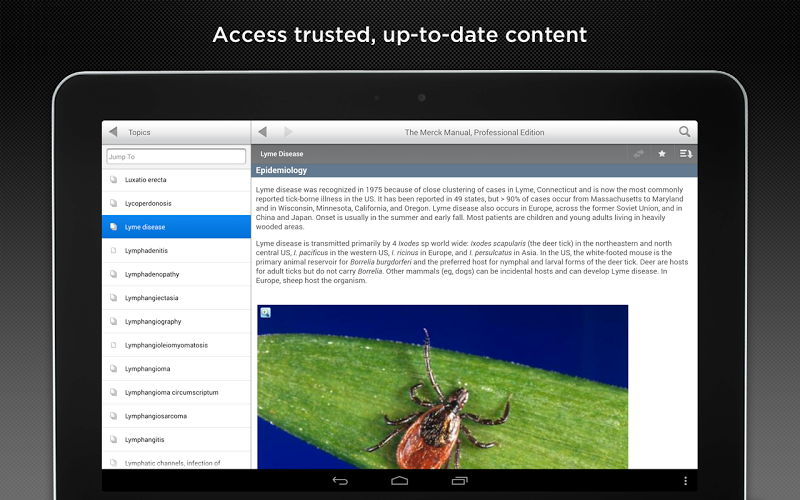This screenshot has width=800, height=500.
Task: Select the Lyme disease topic
Action: [x=177, y=227]
